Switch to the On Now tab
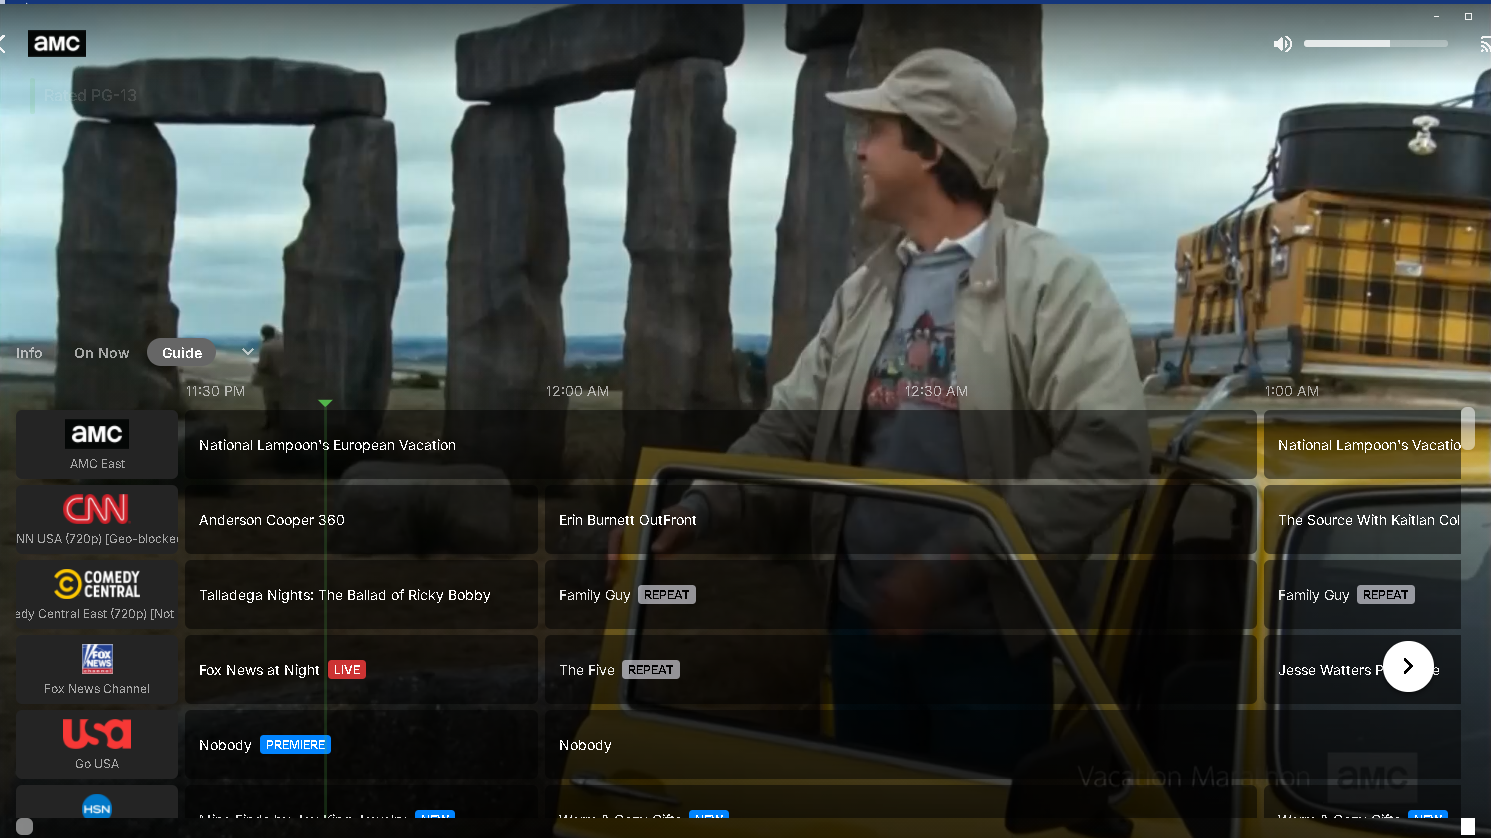This screenshot has width=1491, height=838. (x=102, y=353)
